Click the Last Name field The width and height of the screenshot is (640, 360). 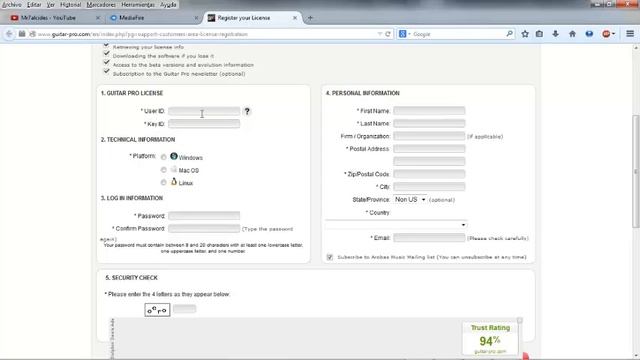429,123
